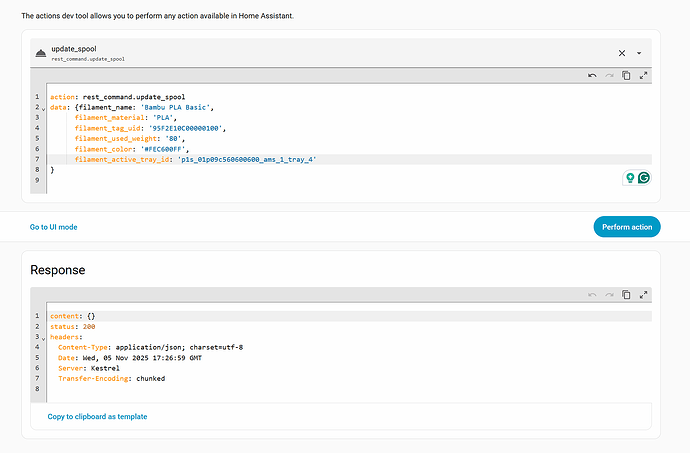The image size is (690, 453).
Task: Collapse the data block fold arrow
Action: tap(43, 107)
